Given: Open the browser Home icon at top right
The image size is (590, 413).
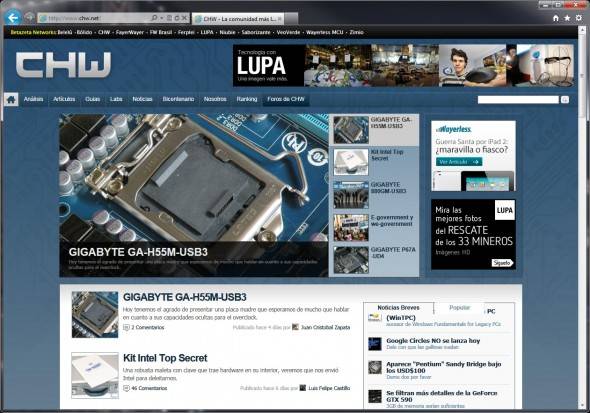Looking at the screenshot, I should click(x=556, y=18).
